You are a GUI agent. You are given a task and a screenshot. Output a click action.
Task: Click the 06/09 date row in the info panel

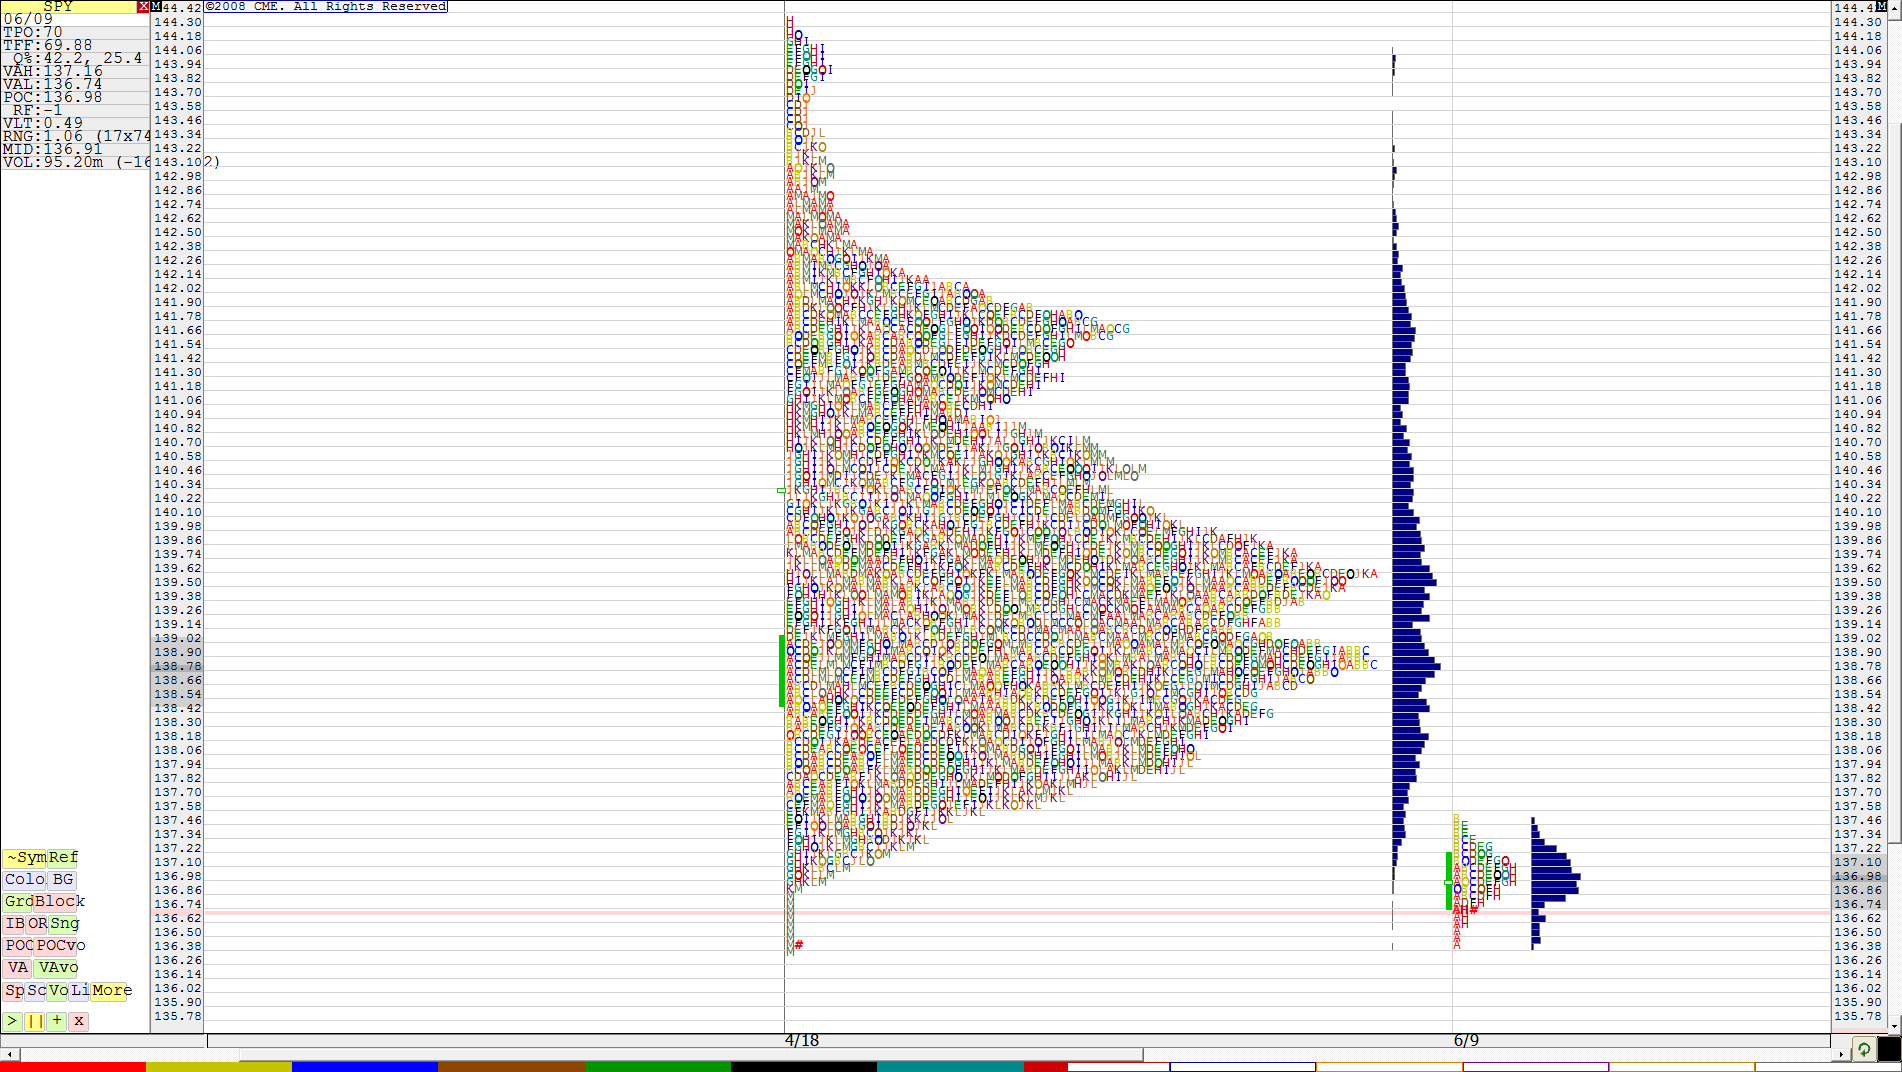[75, 19]
